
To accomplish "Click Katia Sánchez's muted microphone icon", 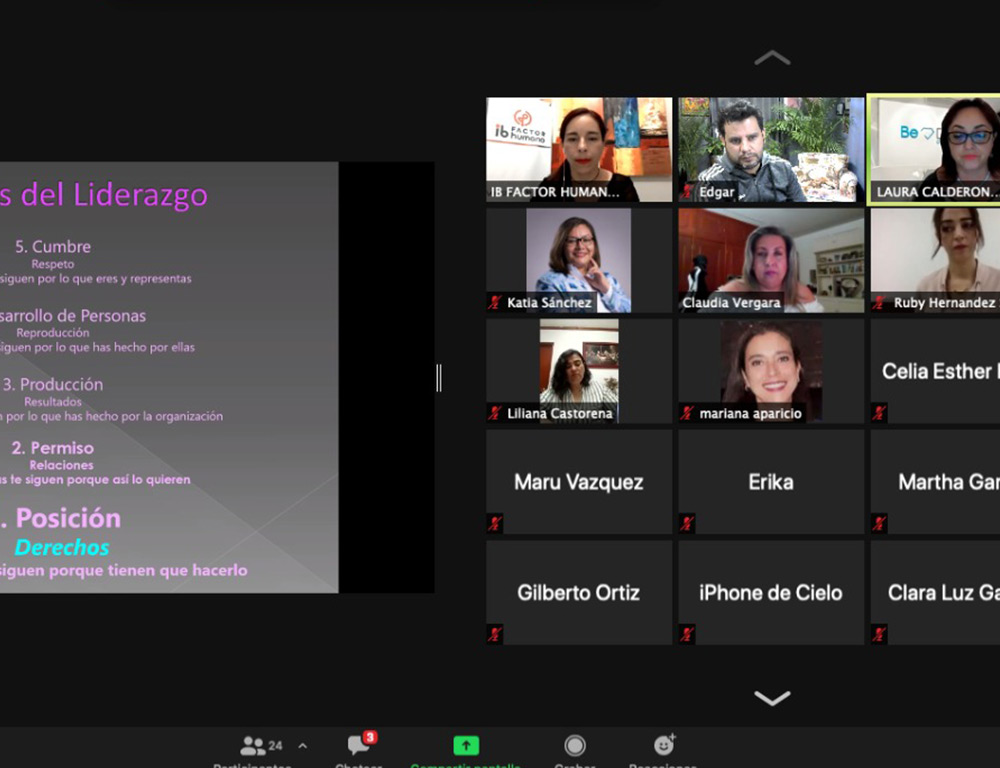I will (495, 302).
